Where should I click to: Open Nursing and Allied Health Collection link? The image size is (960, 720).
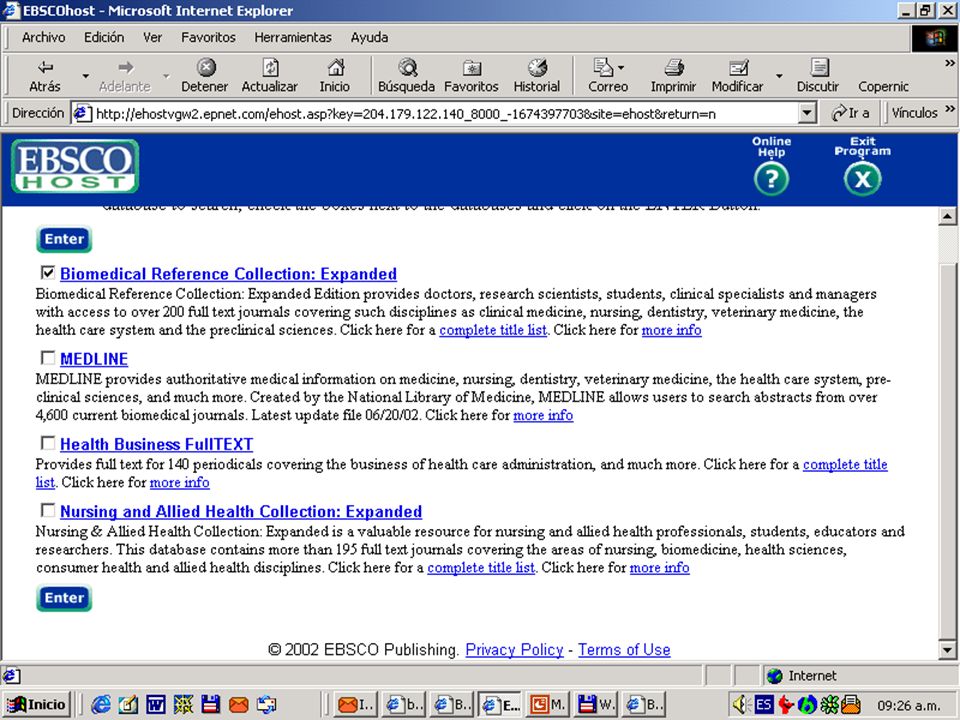pyautogui.click(x=241, y=511)
